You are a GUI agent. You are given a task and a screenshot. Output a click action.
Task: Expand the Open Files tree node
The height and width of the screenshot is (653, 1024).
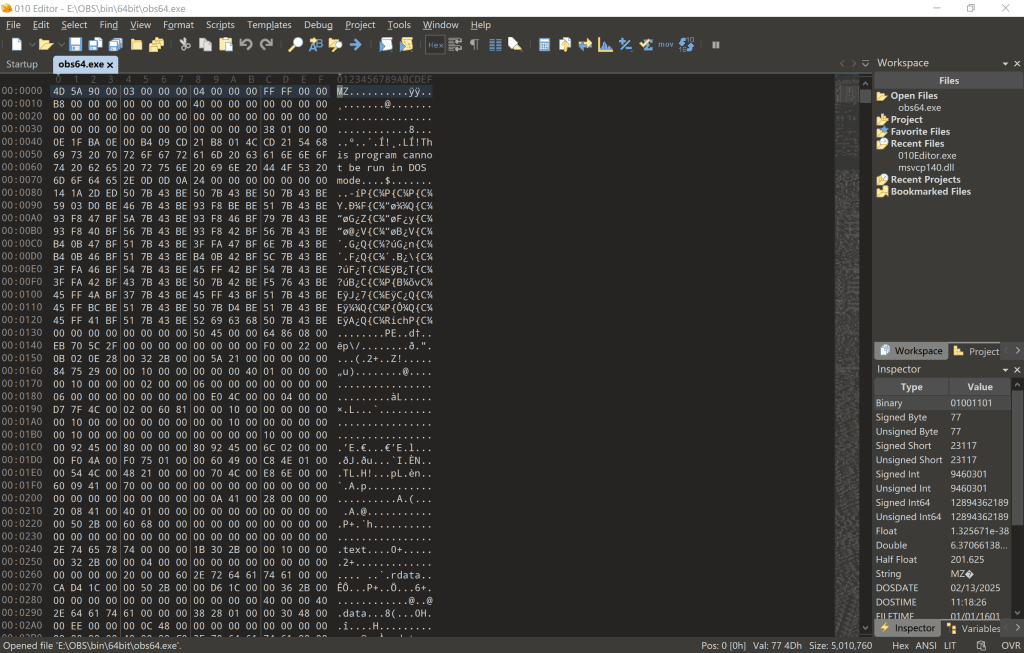(906, 95)
